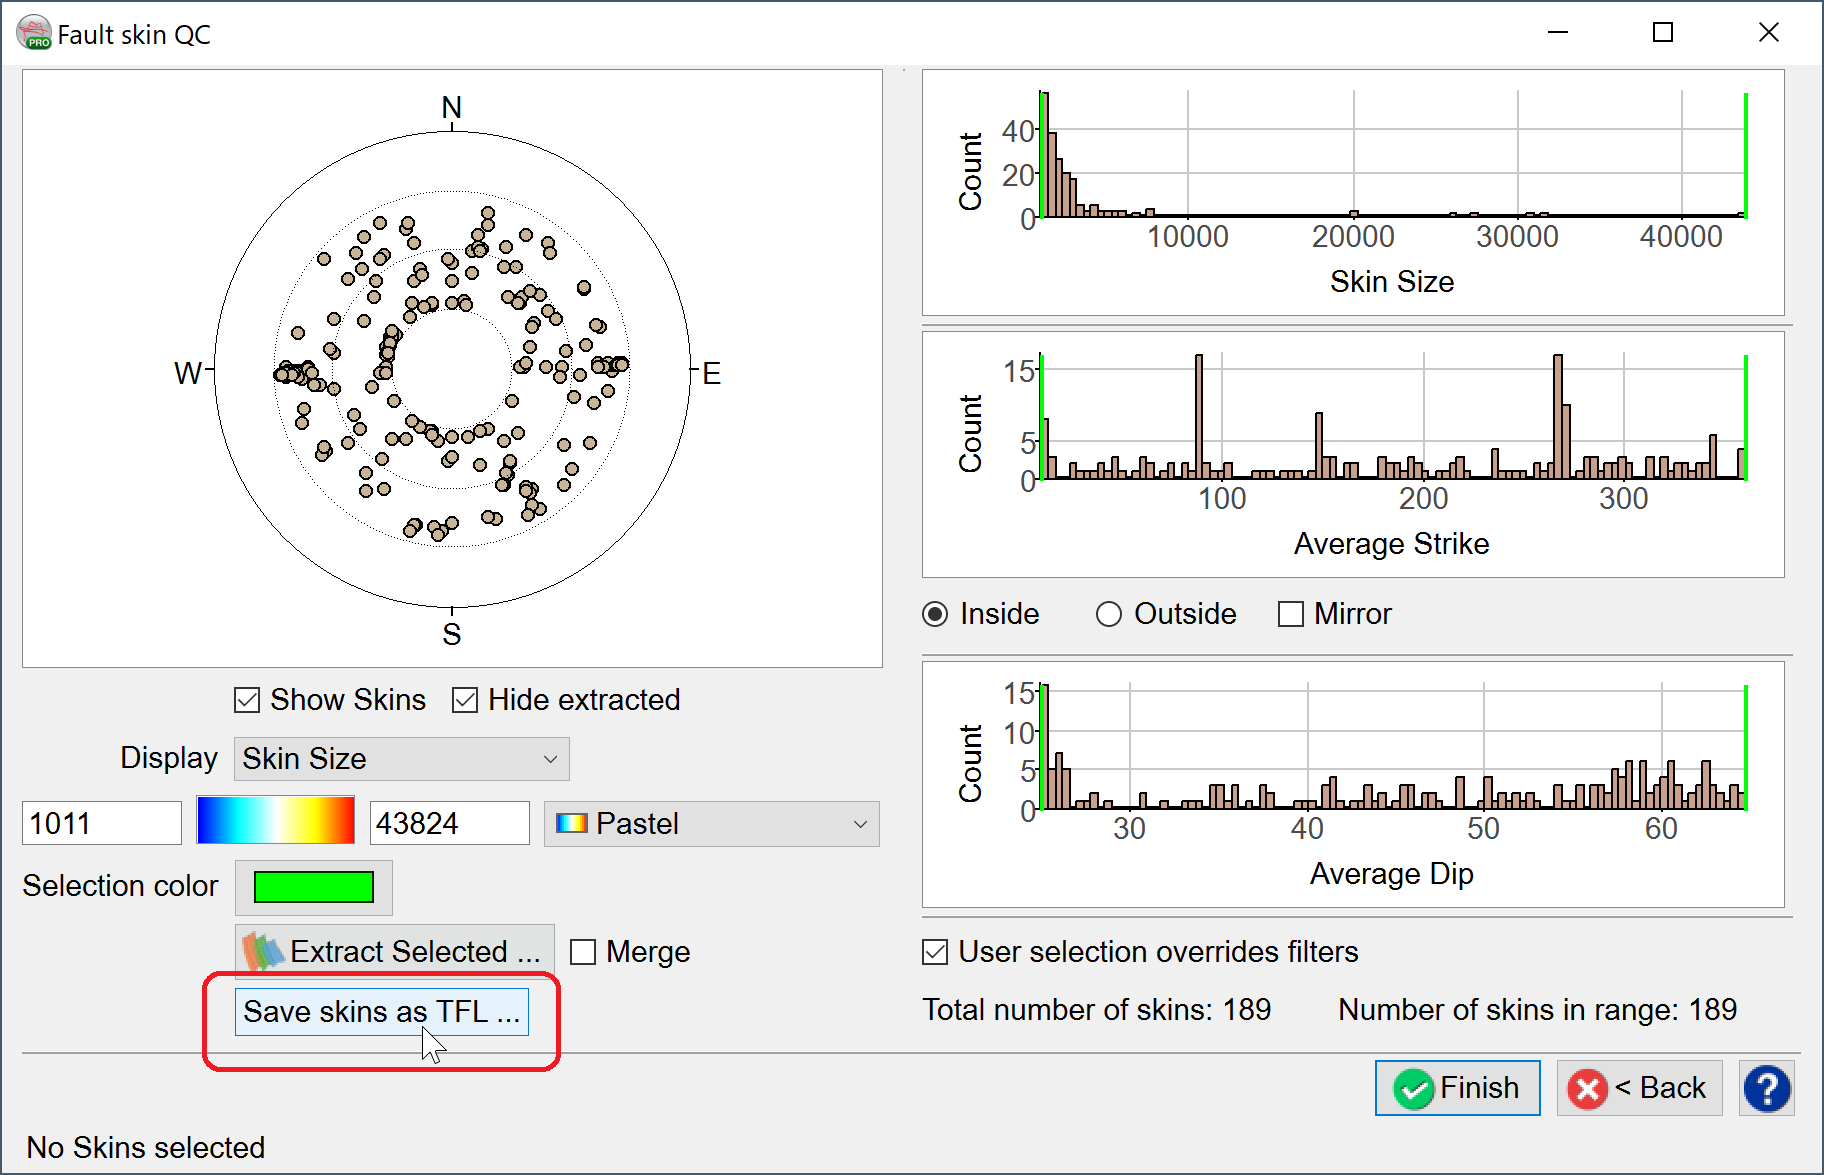Image resolution: width=1824 pixels, height=1175 pixels.
Task: Enable the Mirror checkbox
Action: point(1291,614)
